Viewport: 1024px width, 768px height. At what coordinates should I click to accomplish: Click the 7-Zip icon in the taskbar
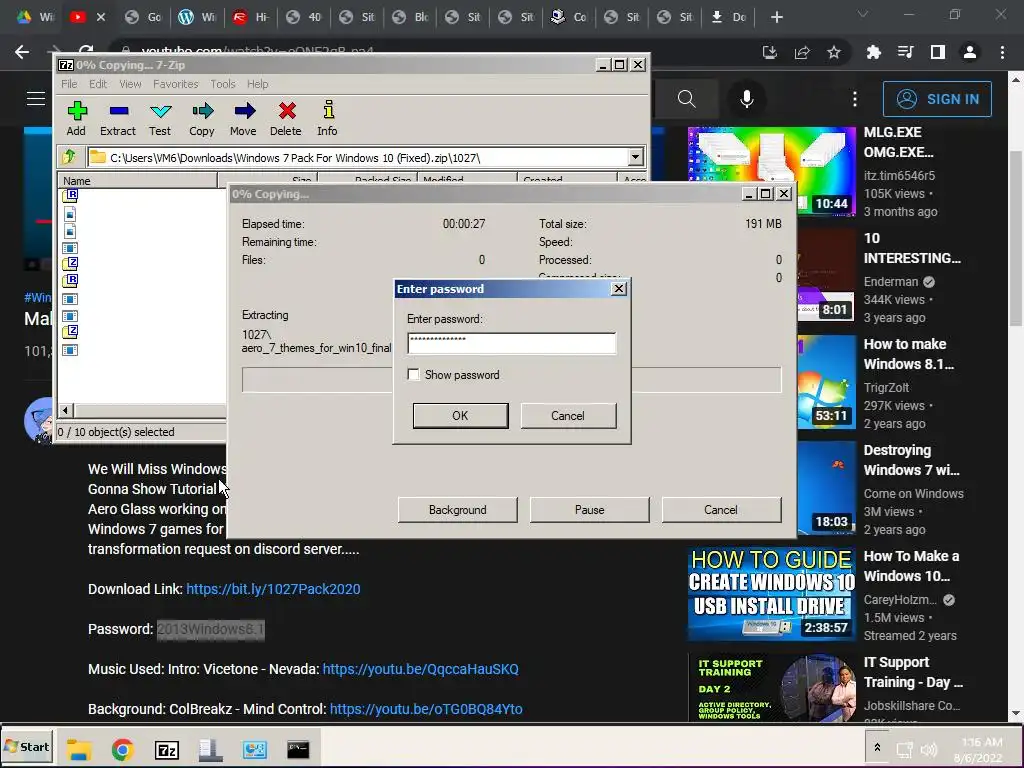(x=167, y=750)
